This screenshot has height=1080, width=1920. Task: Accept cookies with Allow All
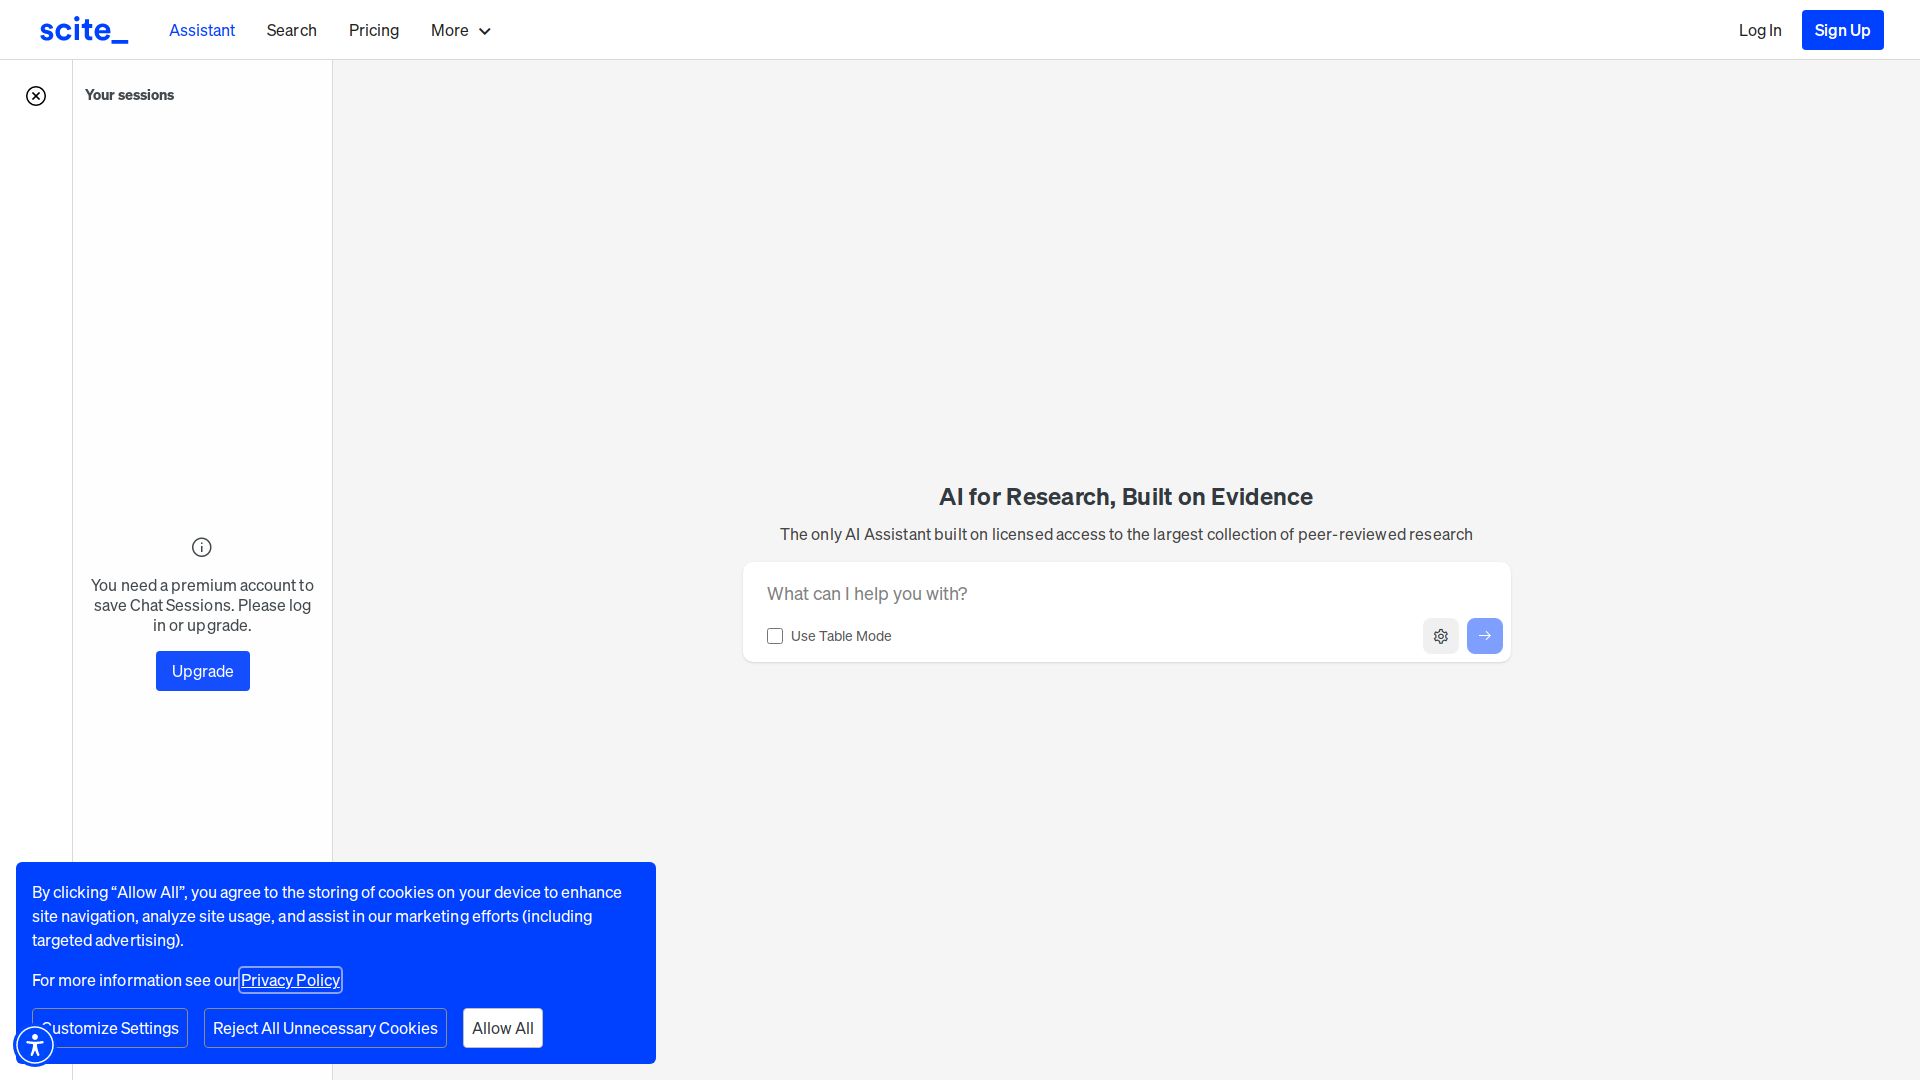(503, 1028)
